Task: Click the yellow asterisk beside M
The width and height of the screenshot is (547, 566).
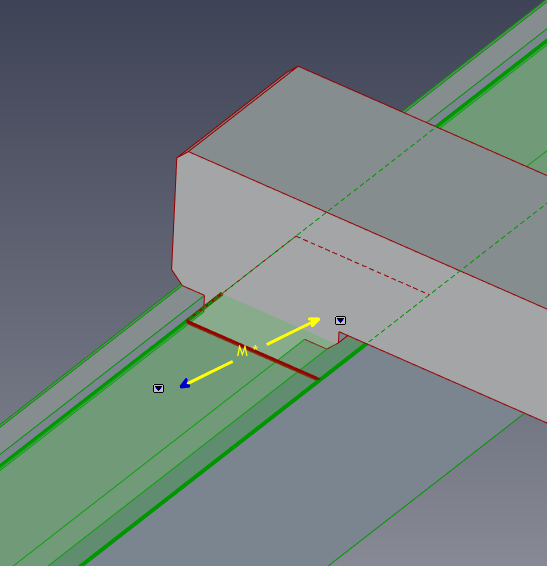Action: coord(255,348)
